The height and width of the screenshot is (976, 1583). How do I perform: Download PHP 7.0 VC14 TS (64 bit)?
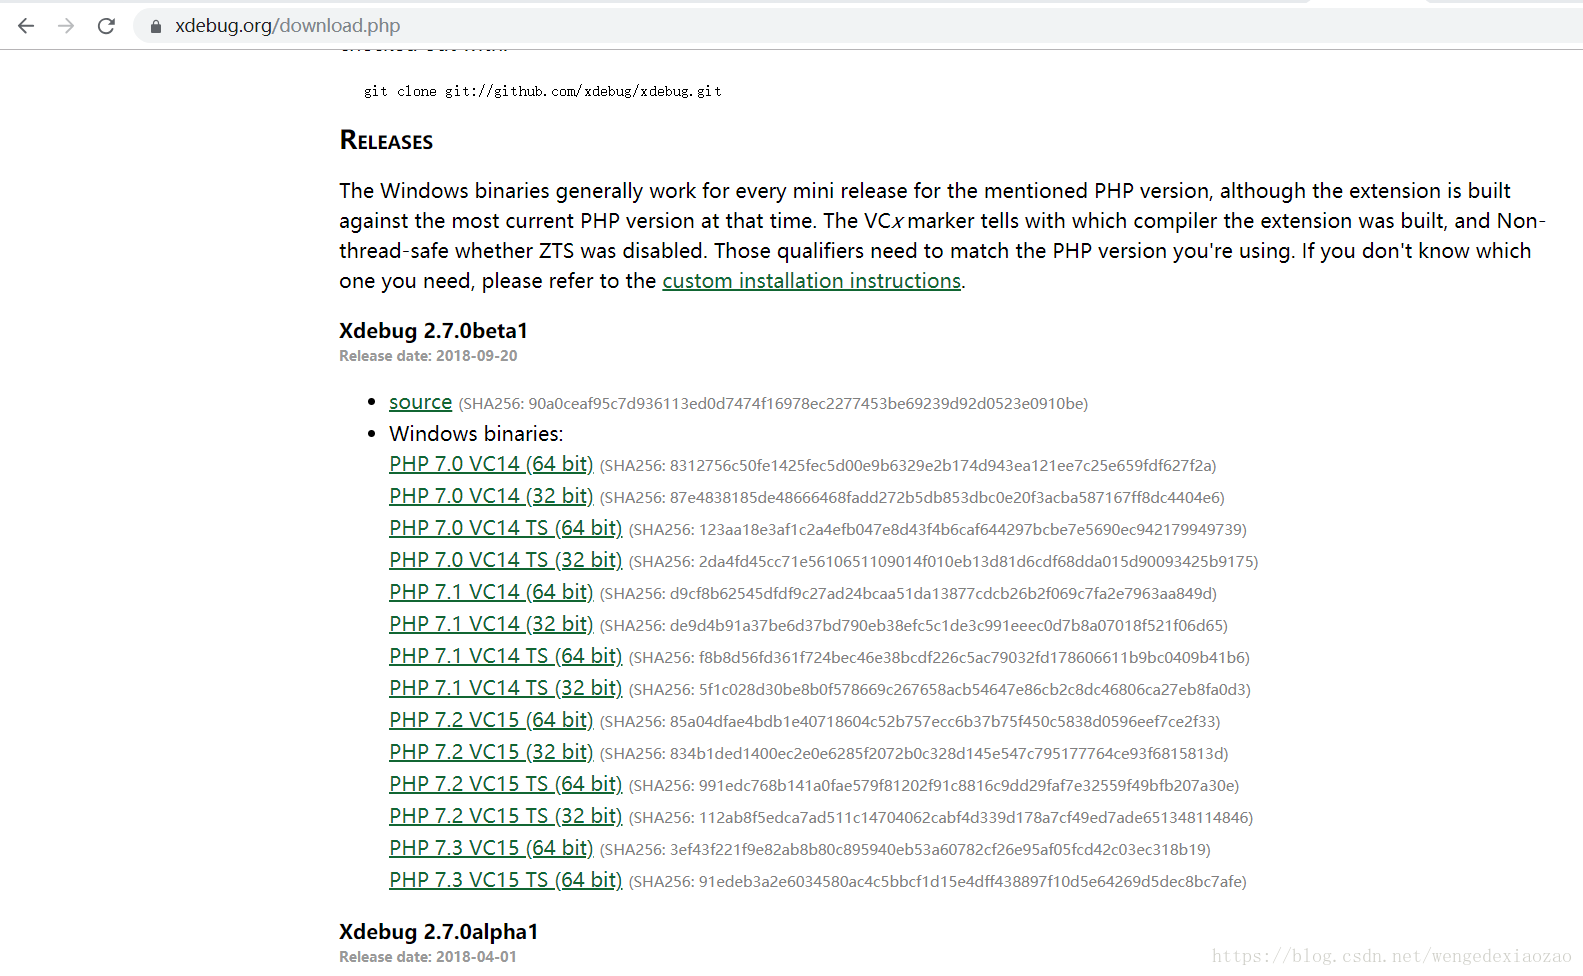[505, 528]
